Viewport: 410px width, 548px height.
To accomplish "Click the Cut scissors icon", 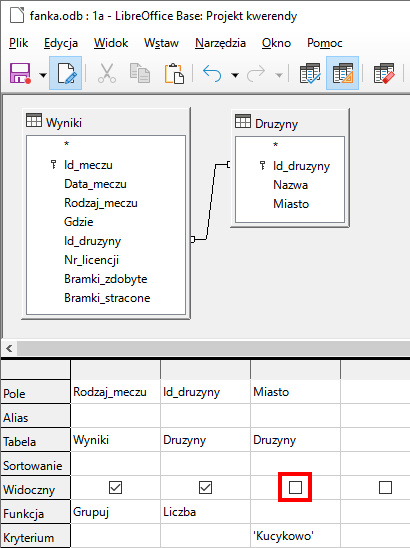I will [x=107, y=73].
